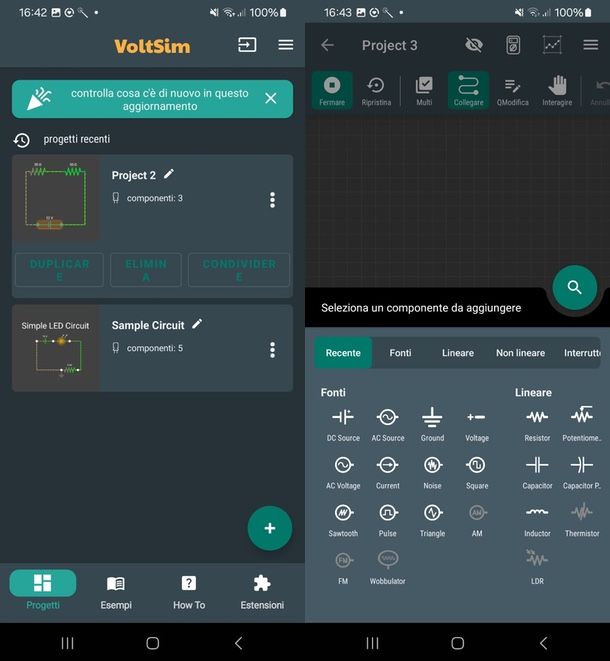Click the Ripristina reset tool
Screen dimensions: 610x661
[x=376, y=91]
